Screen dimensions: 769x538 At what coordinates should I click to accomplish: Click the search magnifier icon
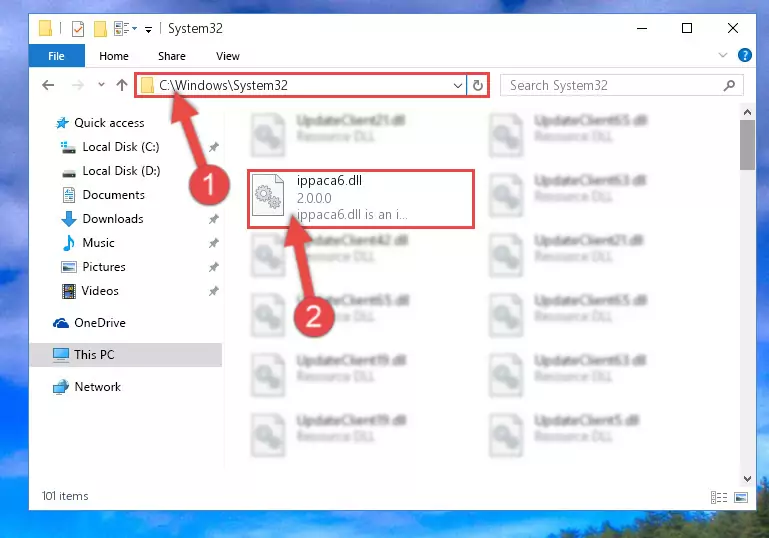pyautogui.click(x=729, y=85)
